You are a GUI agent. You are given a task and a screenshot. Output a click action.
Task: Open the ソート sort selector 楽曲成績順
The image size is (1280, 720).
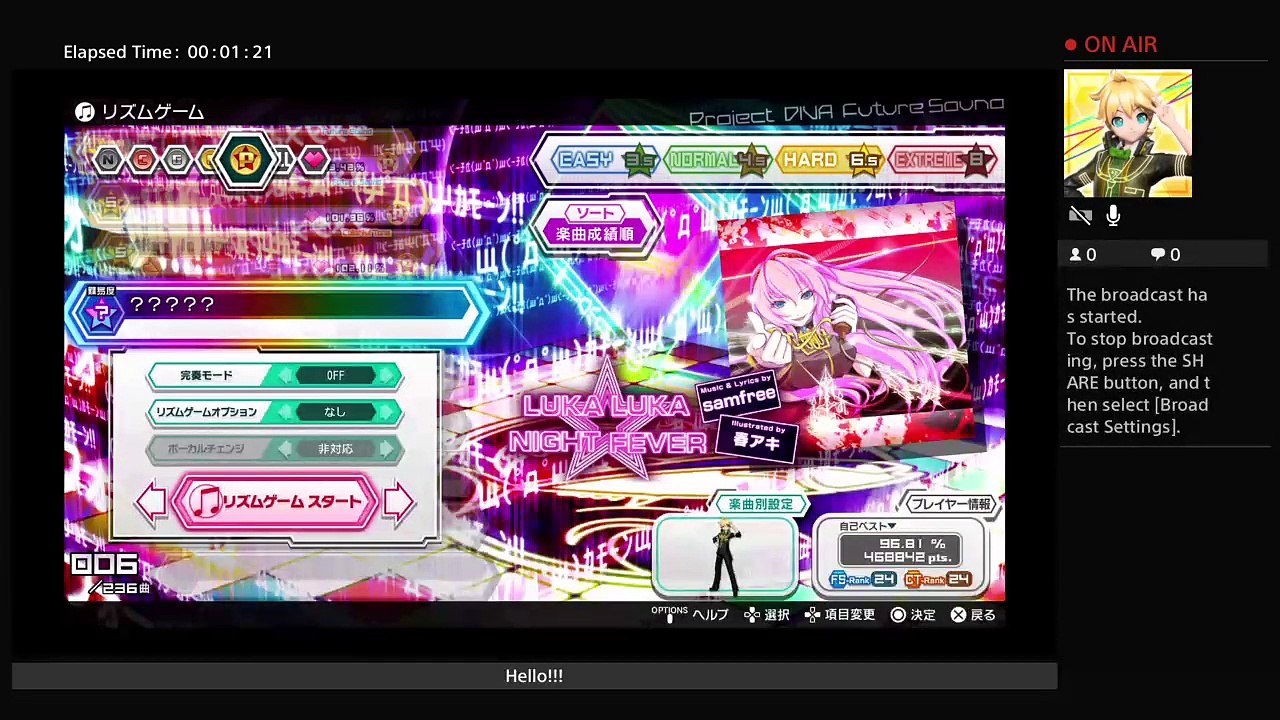pos(597,226)
